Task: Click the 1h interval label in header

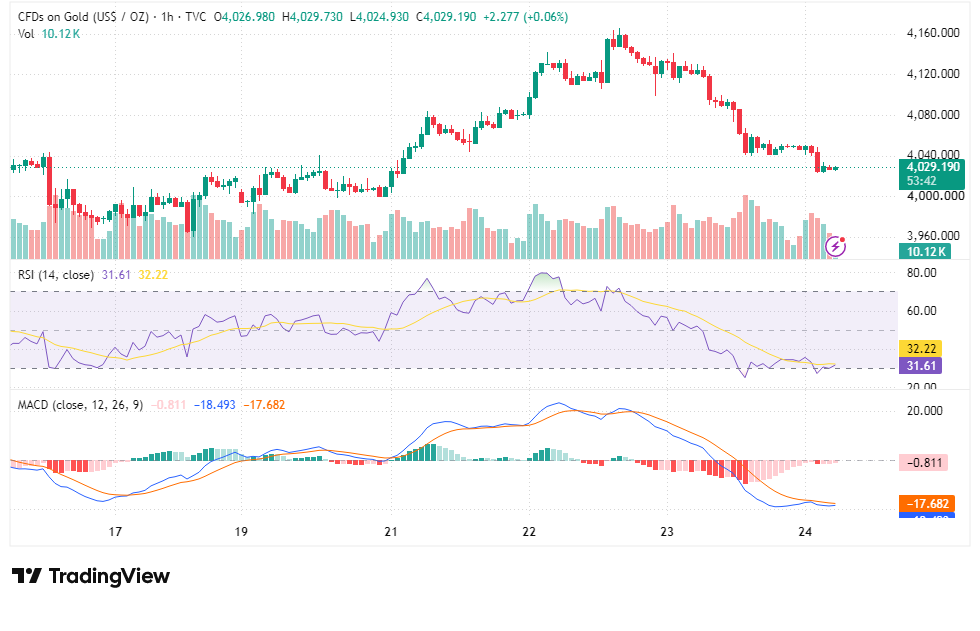Action: point(167,17)
